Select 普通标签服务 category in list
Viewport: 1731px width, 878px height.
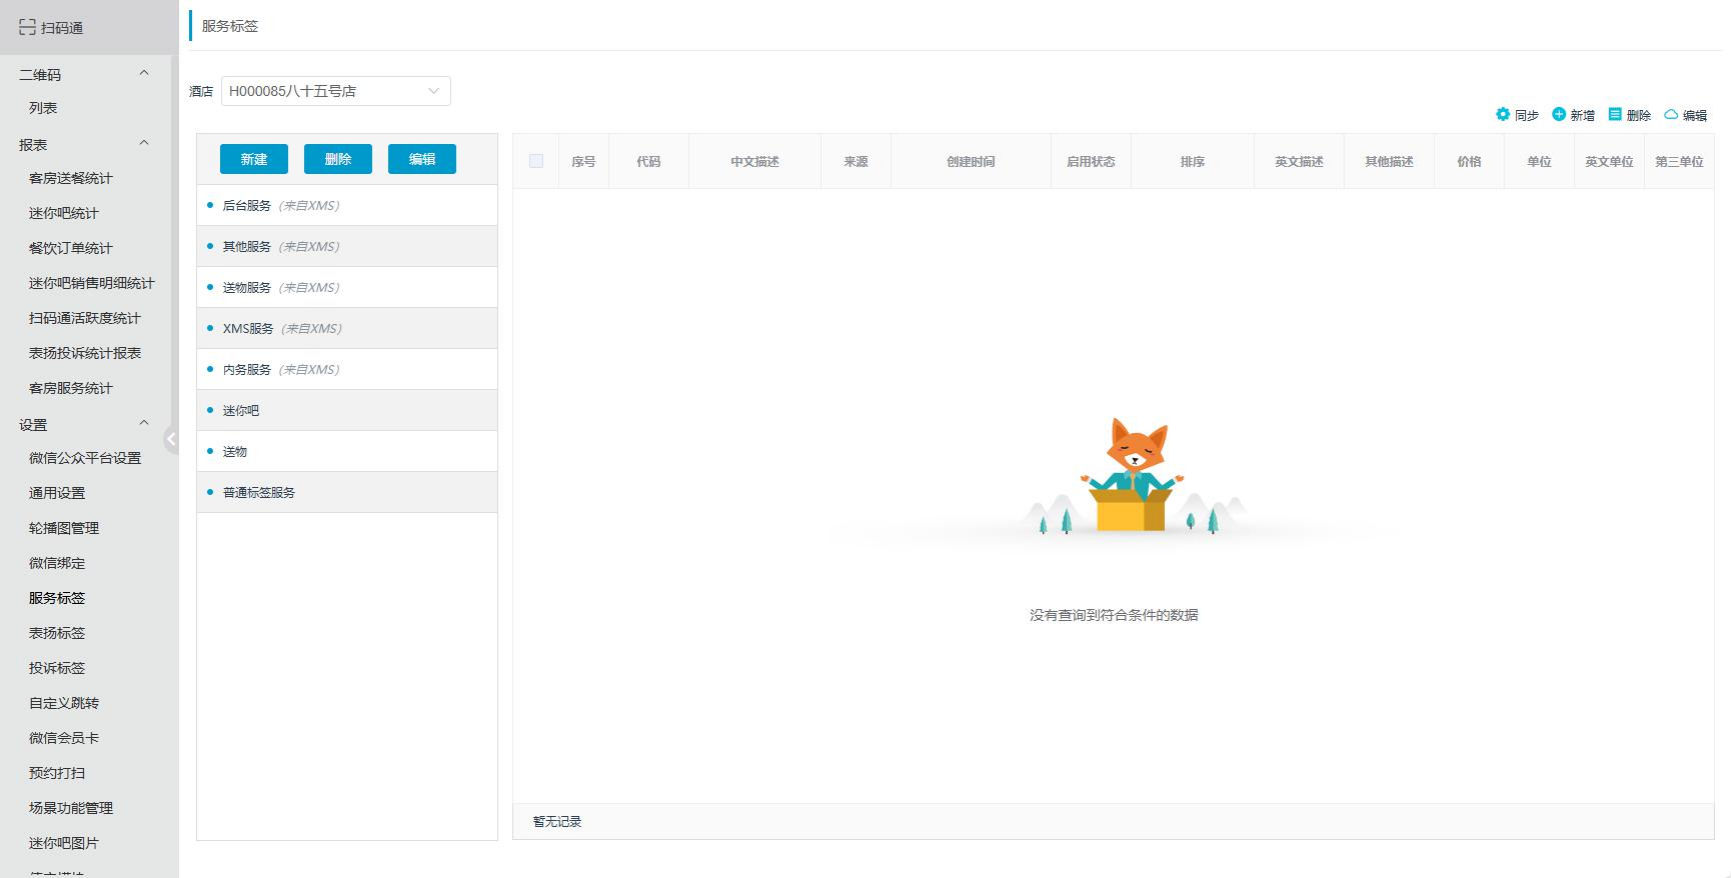pos(259,493)
